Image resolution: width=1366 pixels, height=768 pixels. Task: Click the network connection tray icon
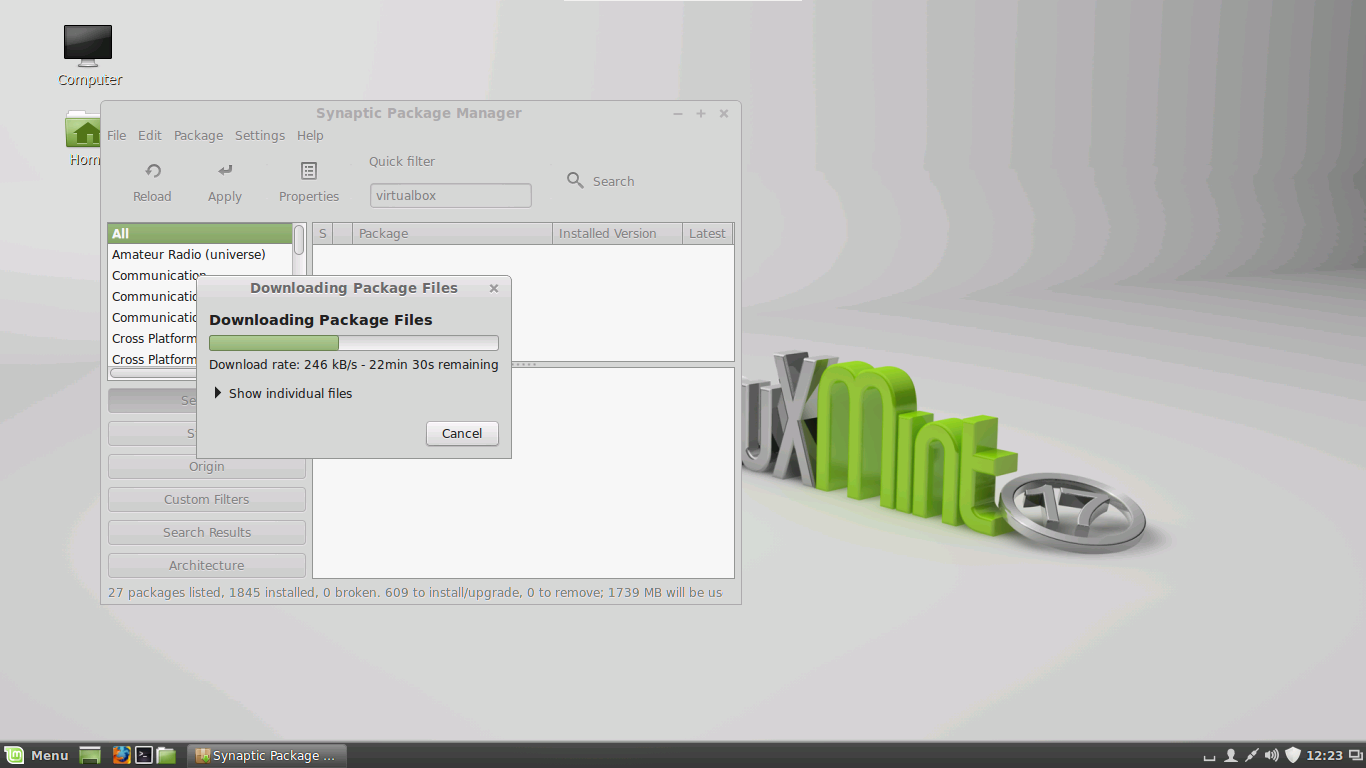(1250, 755)
